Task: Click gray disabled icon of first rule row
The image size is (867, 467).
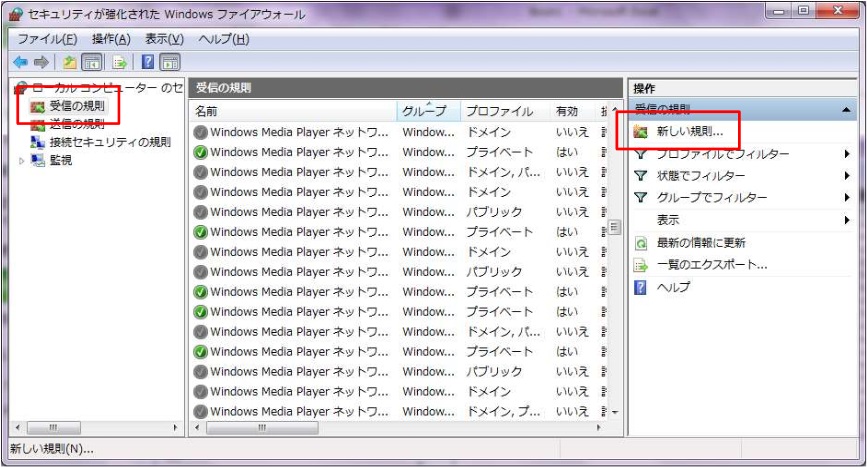Action: pyautogui.click(x=201, y=132)
